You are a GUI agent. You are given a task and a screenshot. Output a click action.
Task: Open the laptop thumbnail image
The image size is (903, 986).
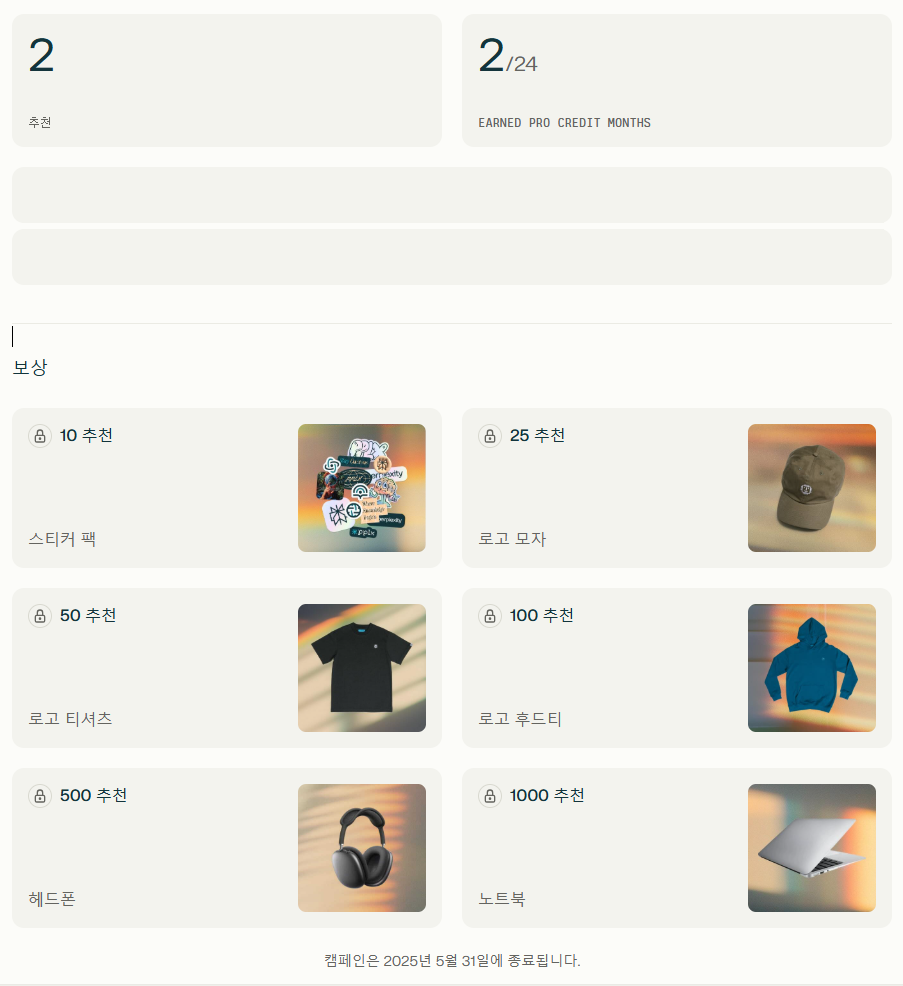click(x=812, y=848)
